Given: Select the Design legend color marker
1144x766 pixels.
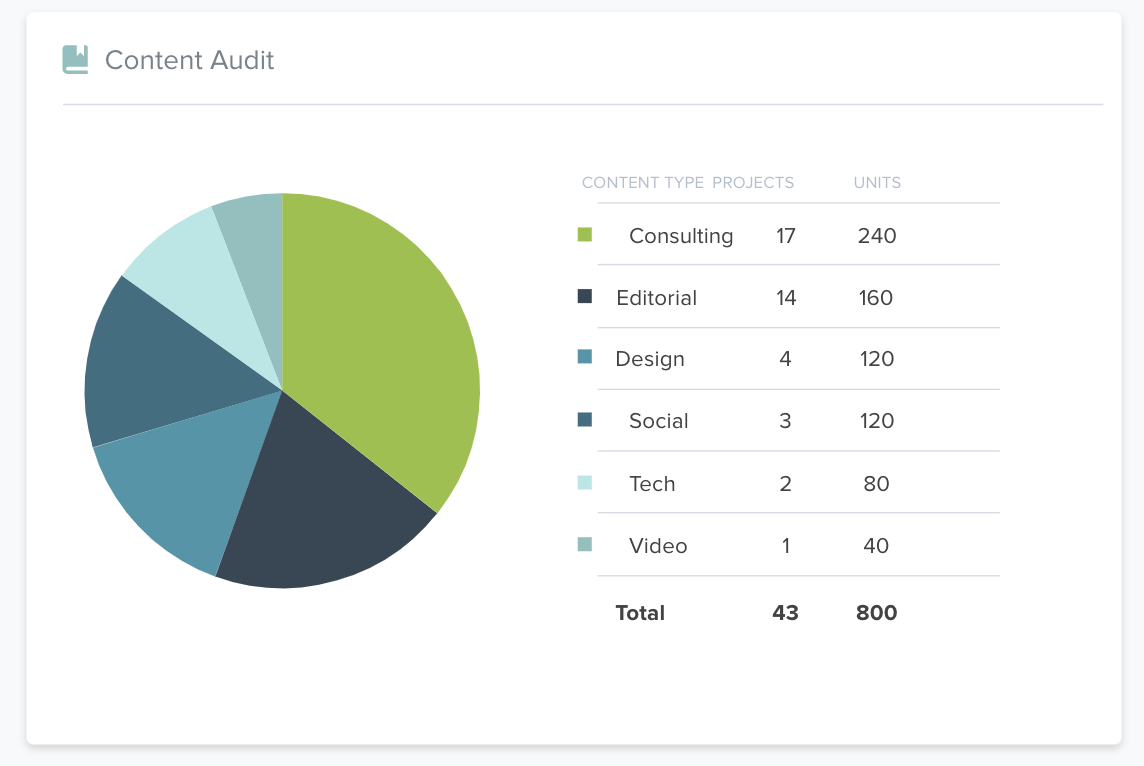Looking at the screenshot, I should 584,358.
